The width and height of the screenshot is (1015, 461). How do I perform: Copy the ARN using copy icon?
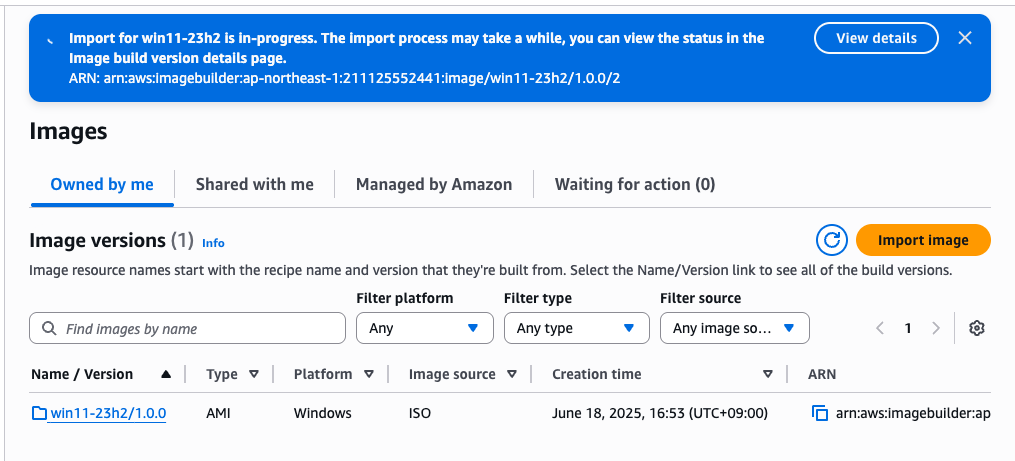click(x=820, y=413)
